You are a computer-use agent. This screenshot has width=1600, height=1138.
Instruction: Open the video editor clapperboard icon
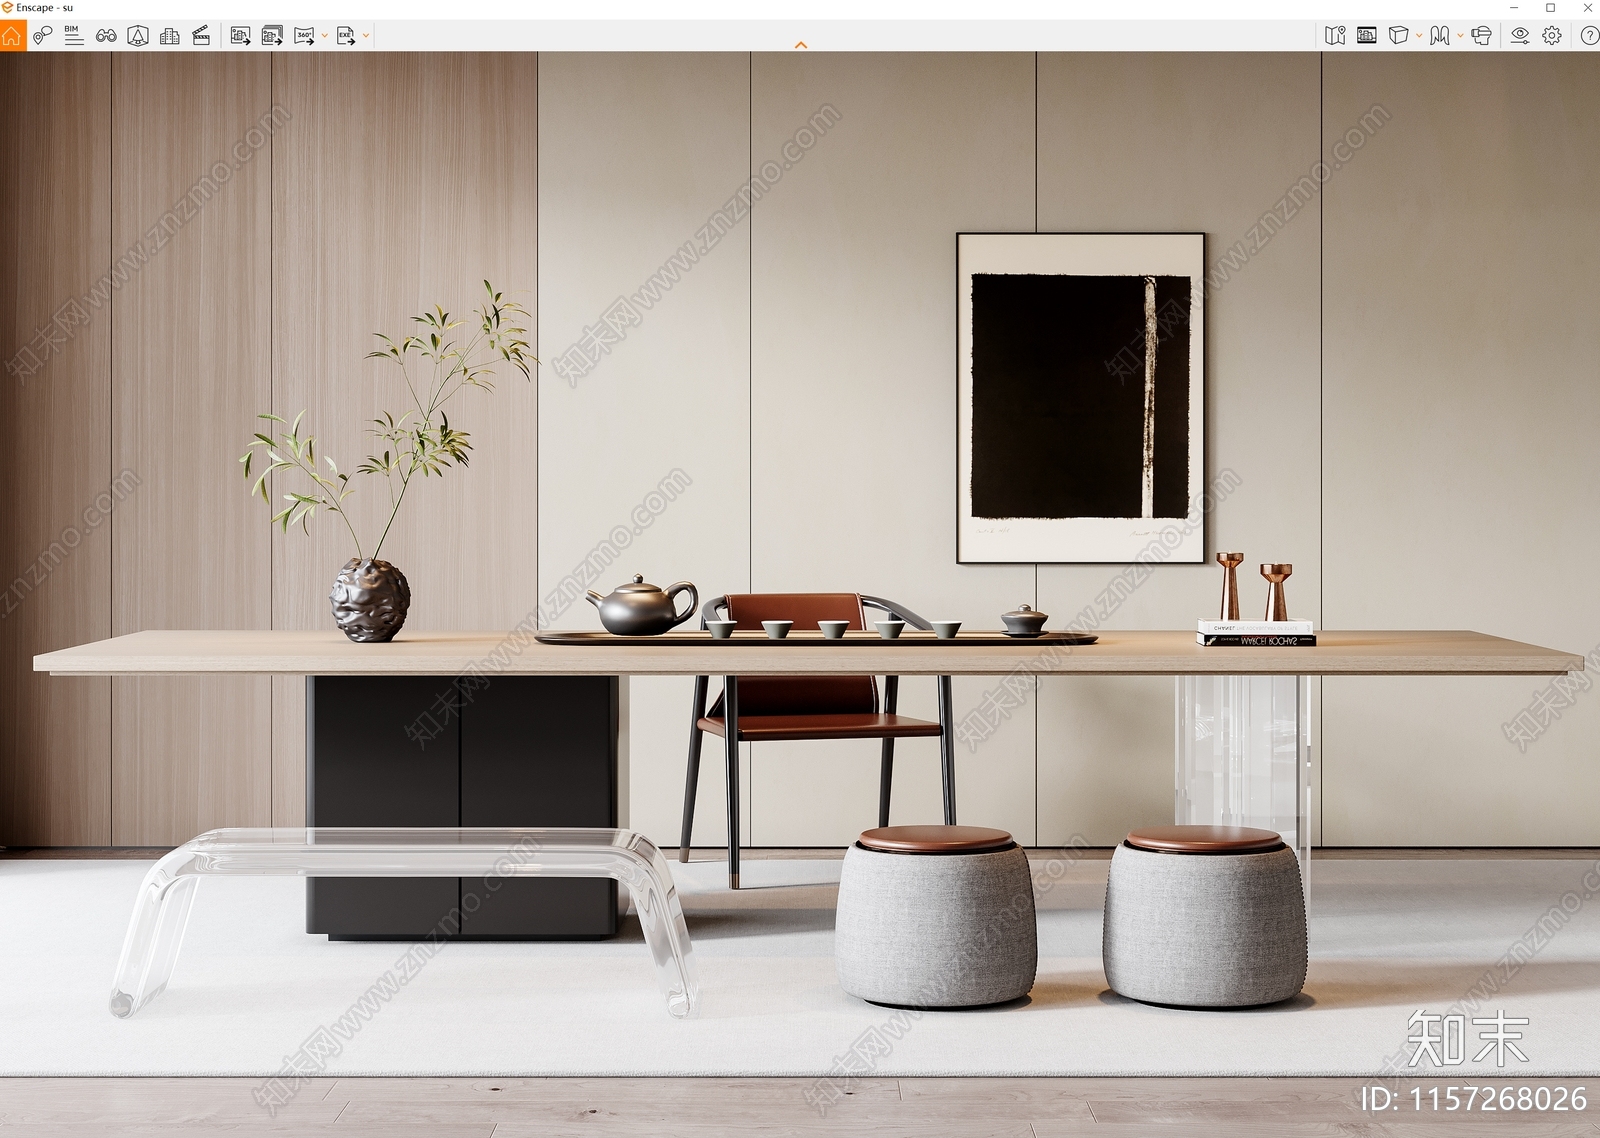(201, 36)
